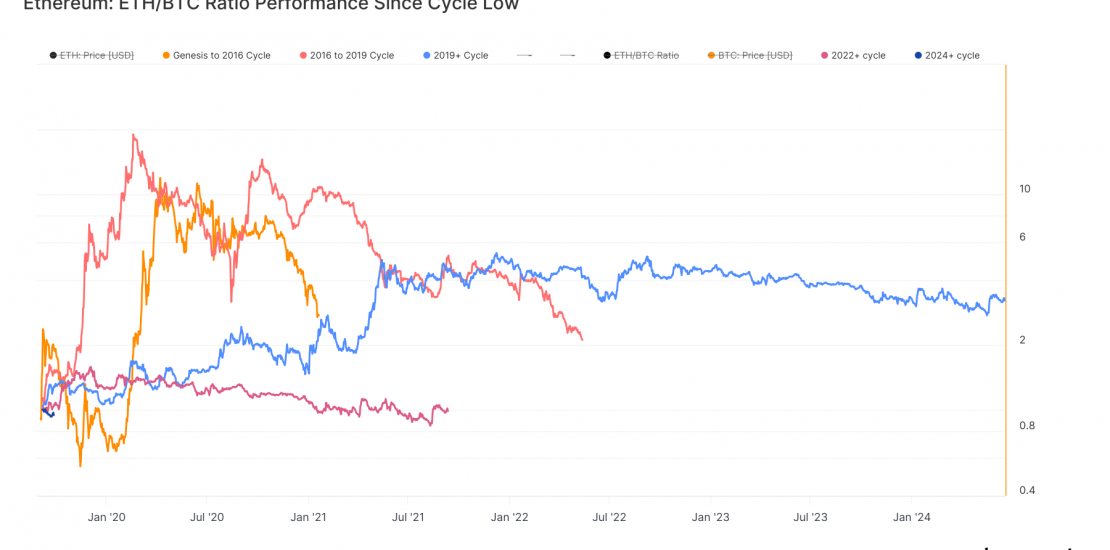Image resolution: width=1110 pixels, height=550 pixels.
Task: Click the 10 tick on the y-axis
Action: 1024,189
